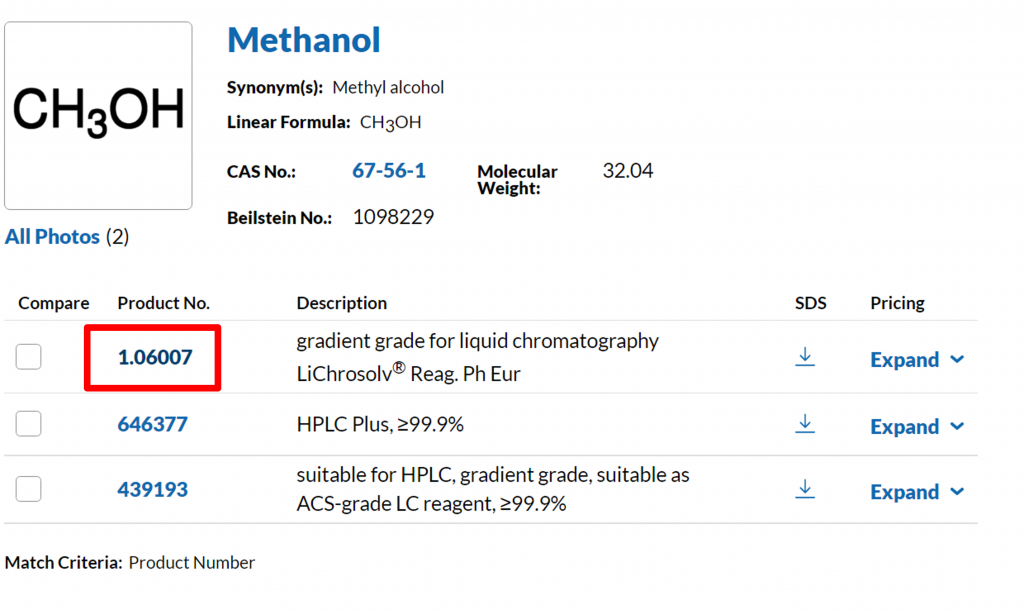Click the Pricing column header
1024x610 pixels.
[897, 303]
